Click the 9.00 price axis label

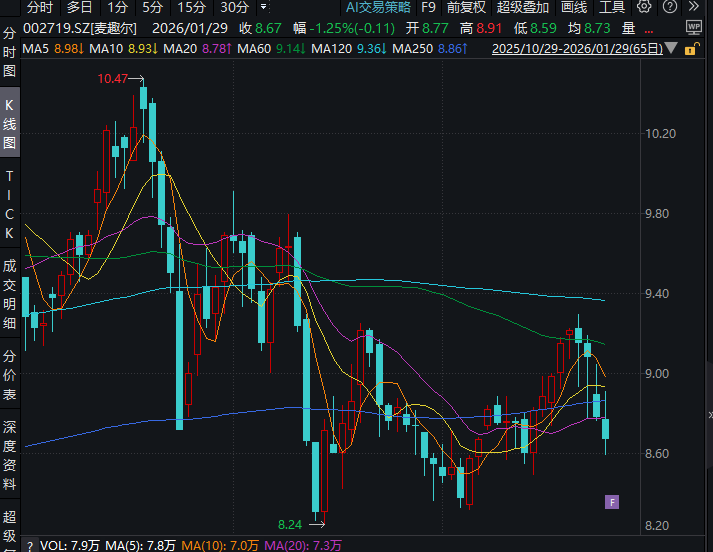(x=657, y=374)
